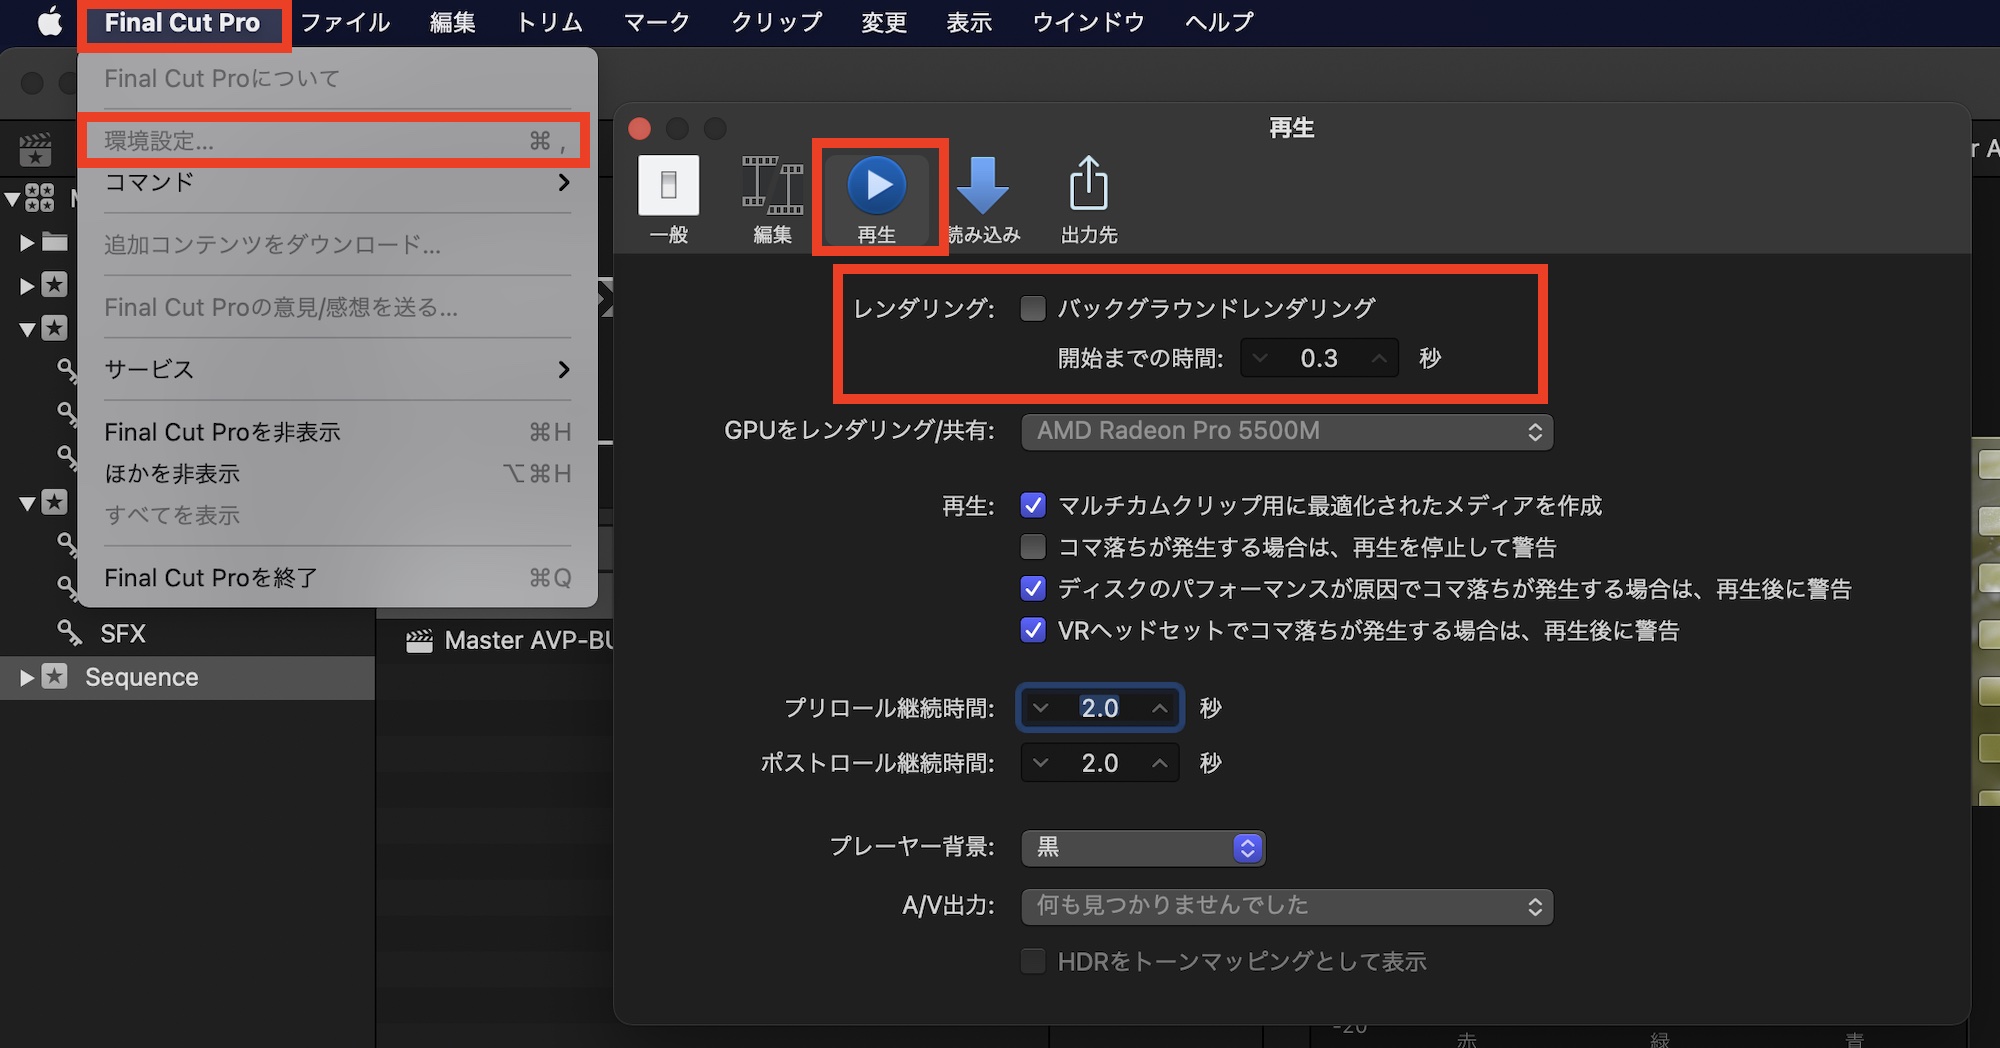
Task: Choose 追加コンテンツをダウンロード... menu item
Action: [x=337, y=245]
